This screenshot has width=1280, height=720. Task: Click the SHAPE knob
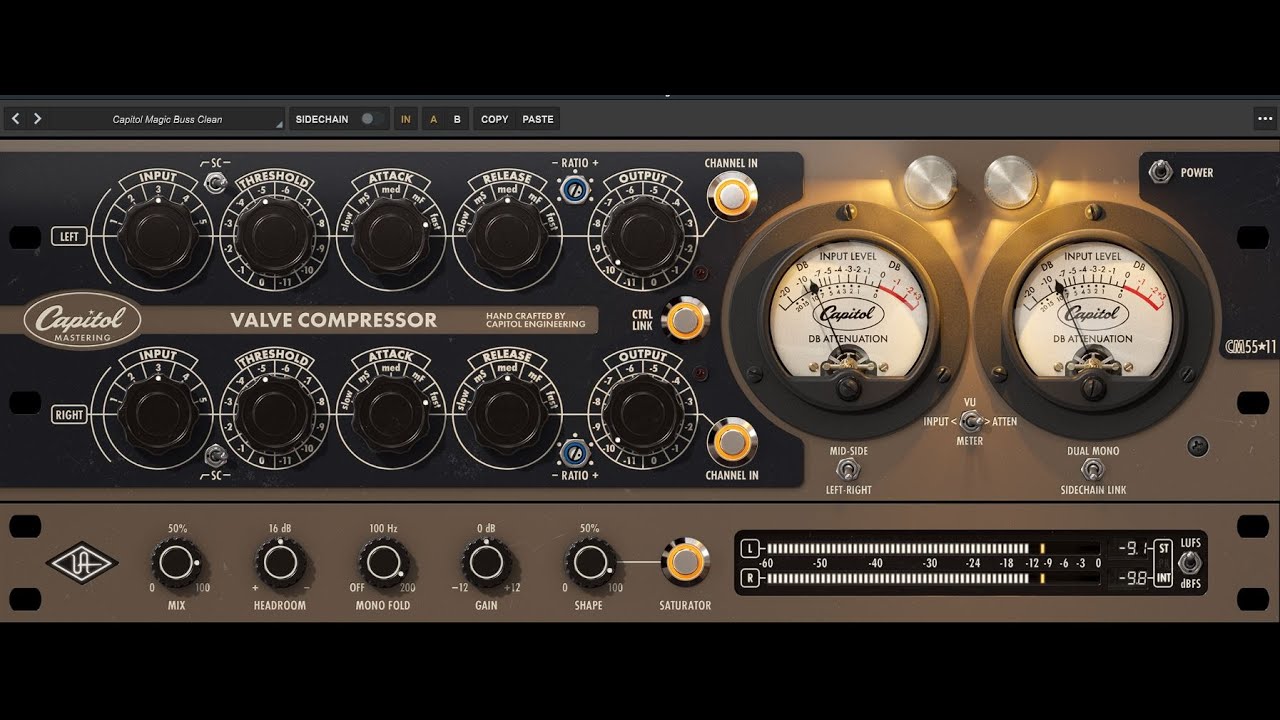[x=589, y=564]
